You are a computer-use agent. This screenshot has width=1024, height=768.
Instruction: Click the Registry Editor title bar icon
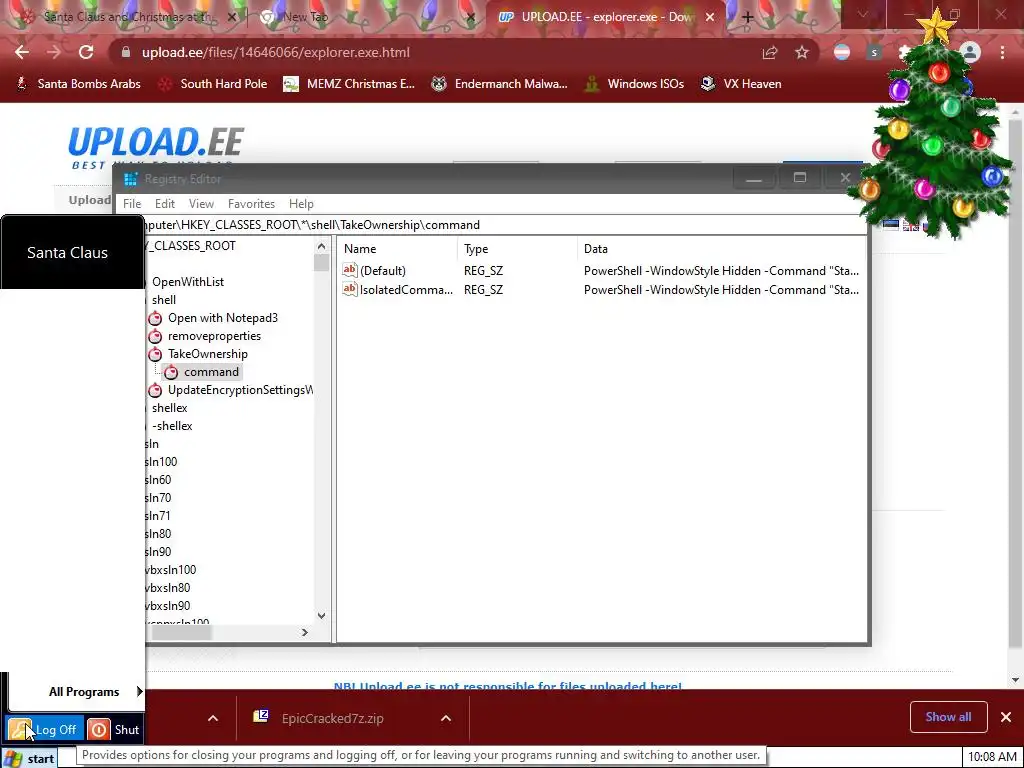[x=131, y=179]
